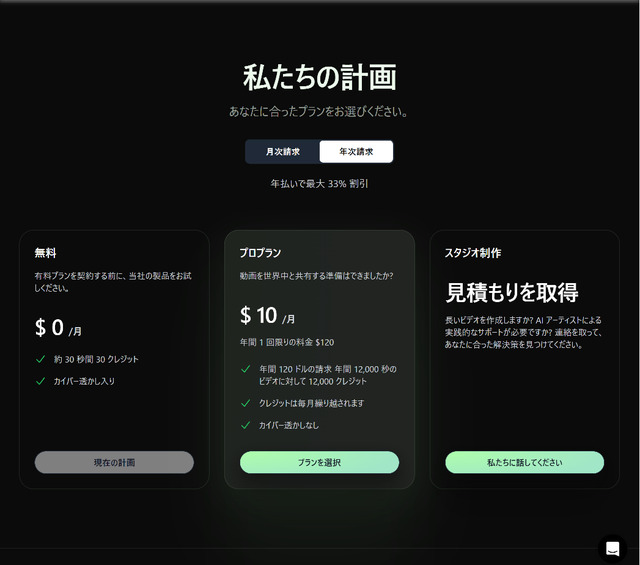This screenshot has width=640, height=565.
Task: Click the 現在の計画 button
Action: [114, 462]
